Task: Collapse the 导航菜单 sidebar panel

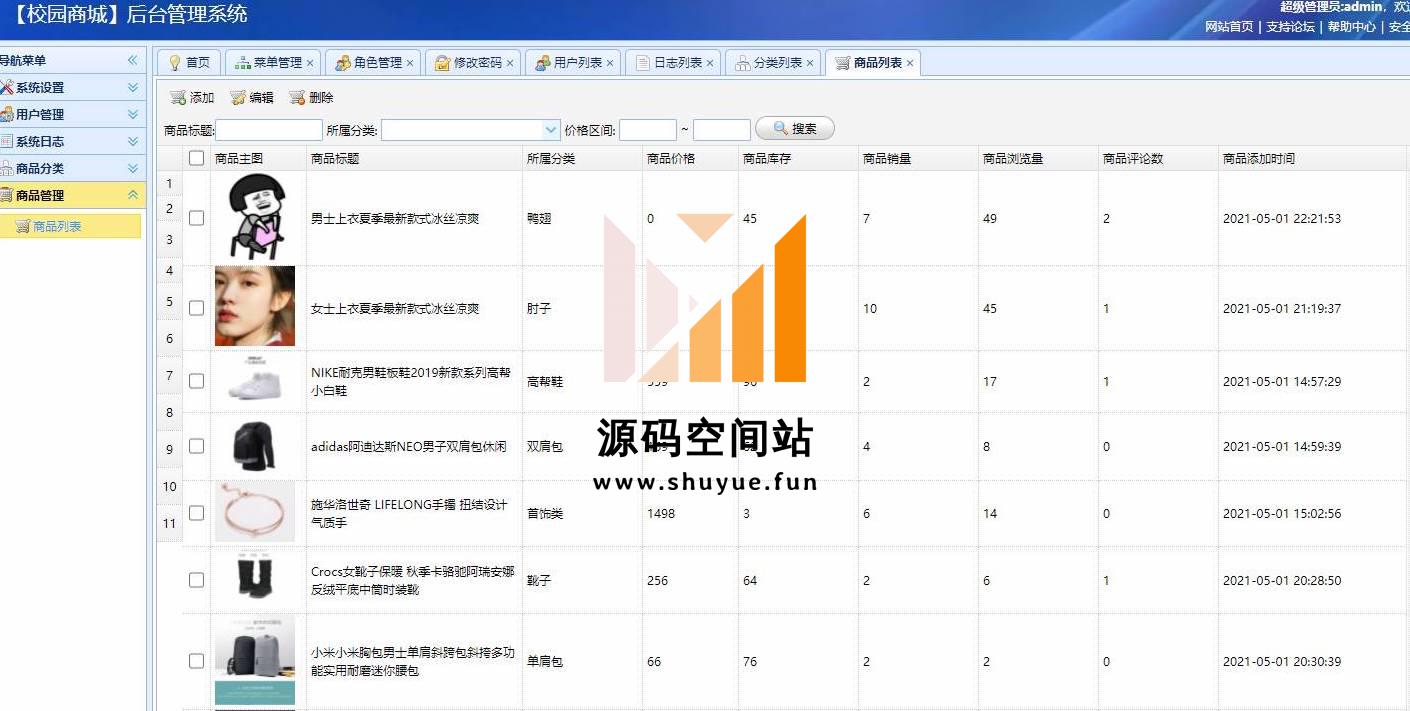Action: [x=132, y=61]
